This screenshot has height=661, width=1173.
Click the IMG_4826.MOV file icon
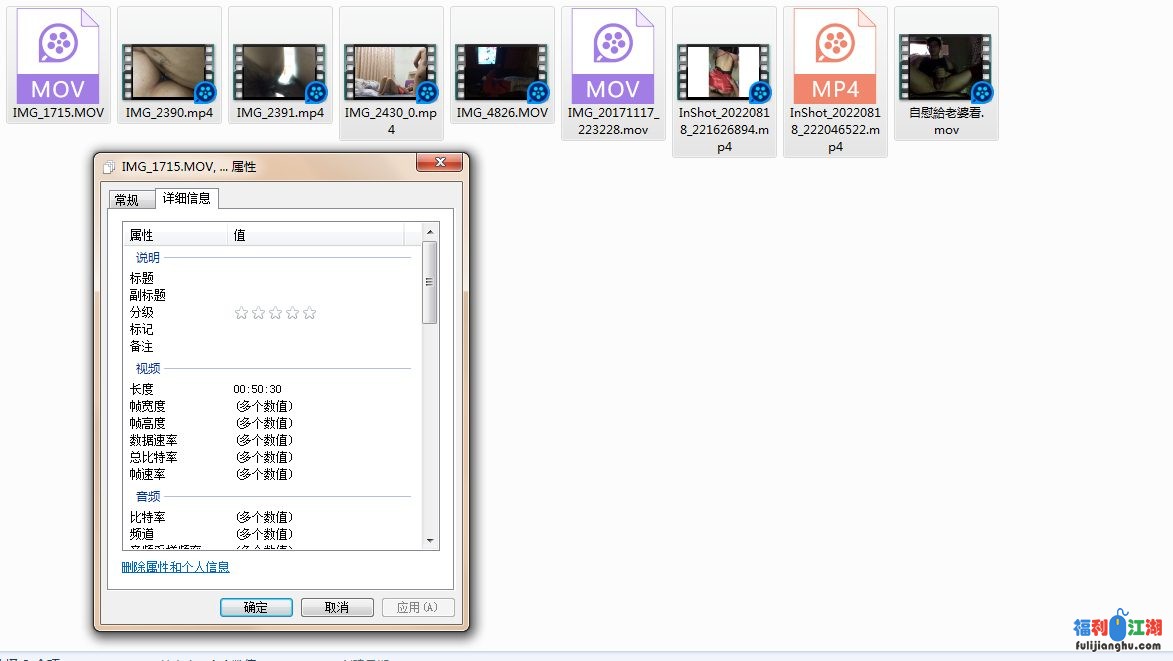(x=502, y=70)
